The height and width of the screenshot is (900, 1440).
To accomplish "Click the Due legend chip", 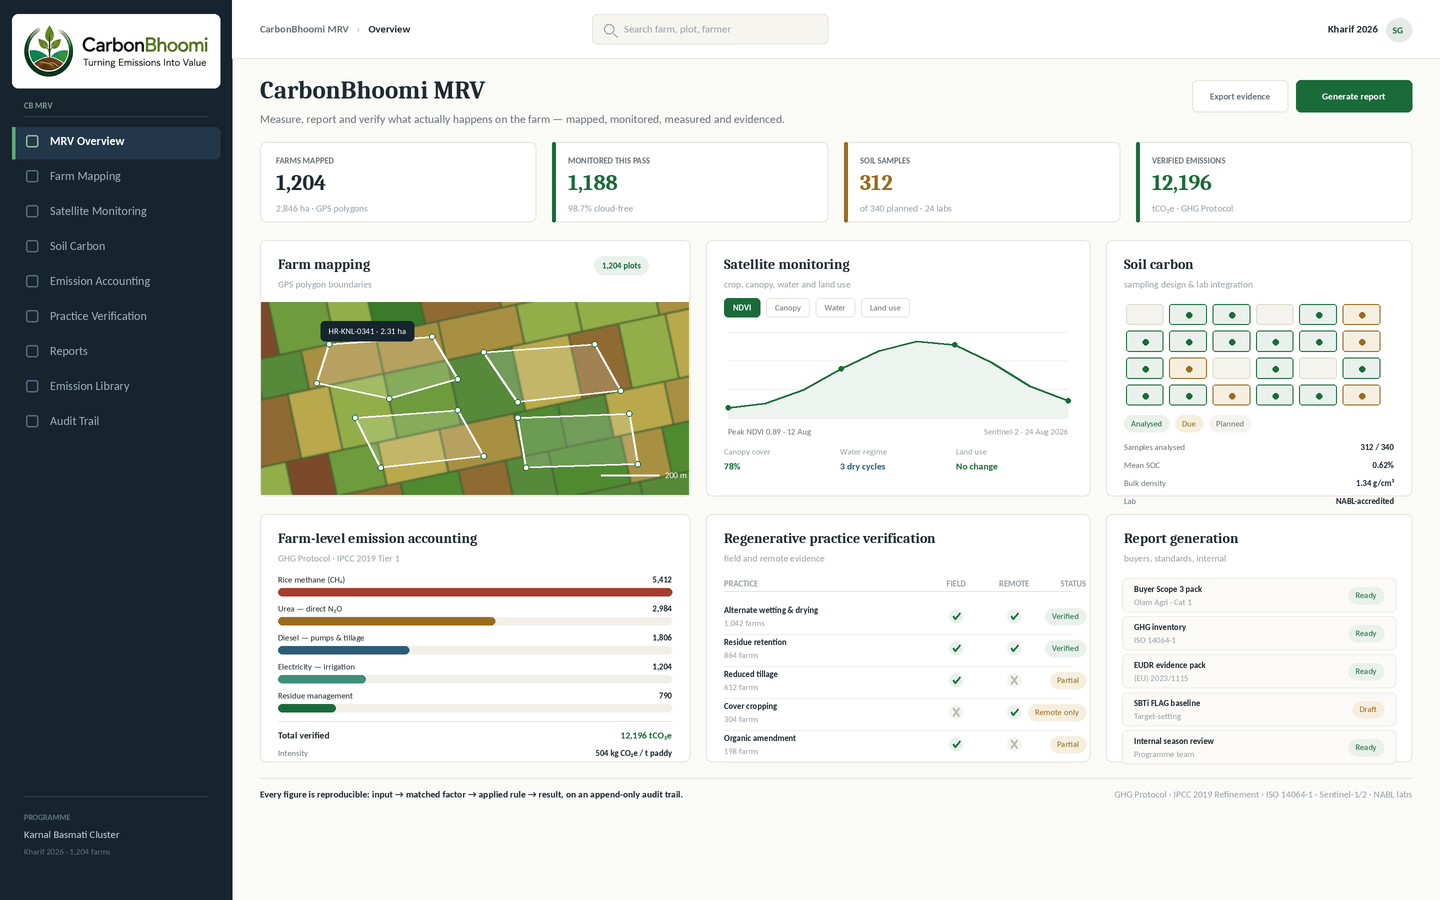I will pyautogui.click(x=1188, y=424).
